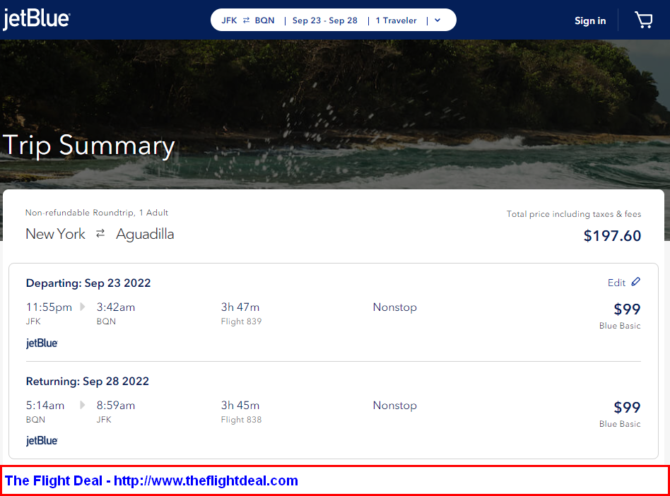Click Flight 839 label

coord(241,322)
